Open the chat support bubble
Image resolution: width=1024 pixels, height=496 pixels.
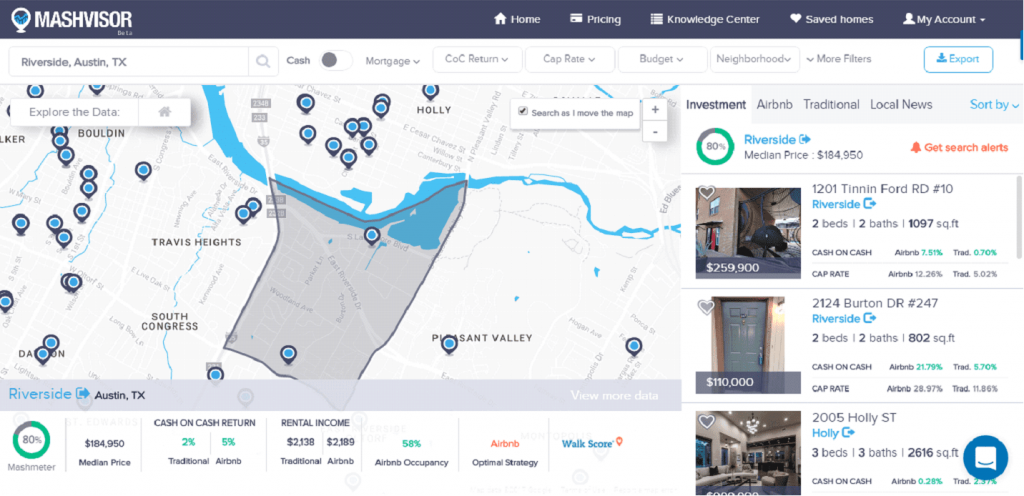(x=985, y=457)
